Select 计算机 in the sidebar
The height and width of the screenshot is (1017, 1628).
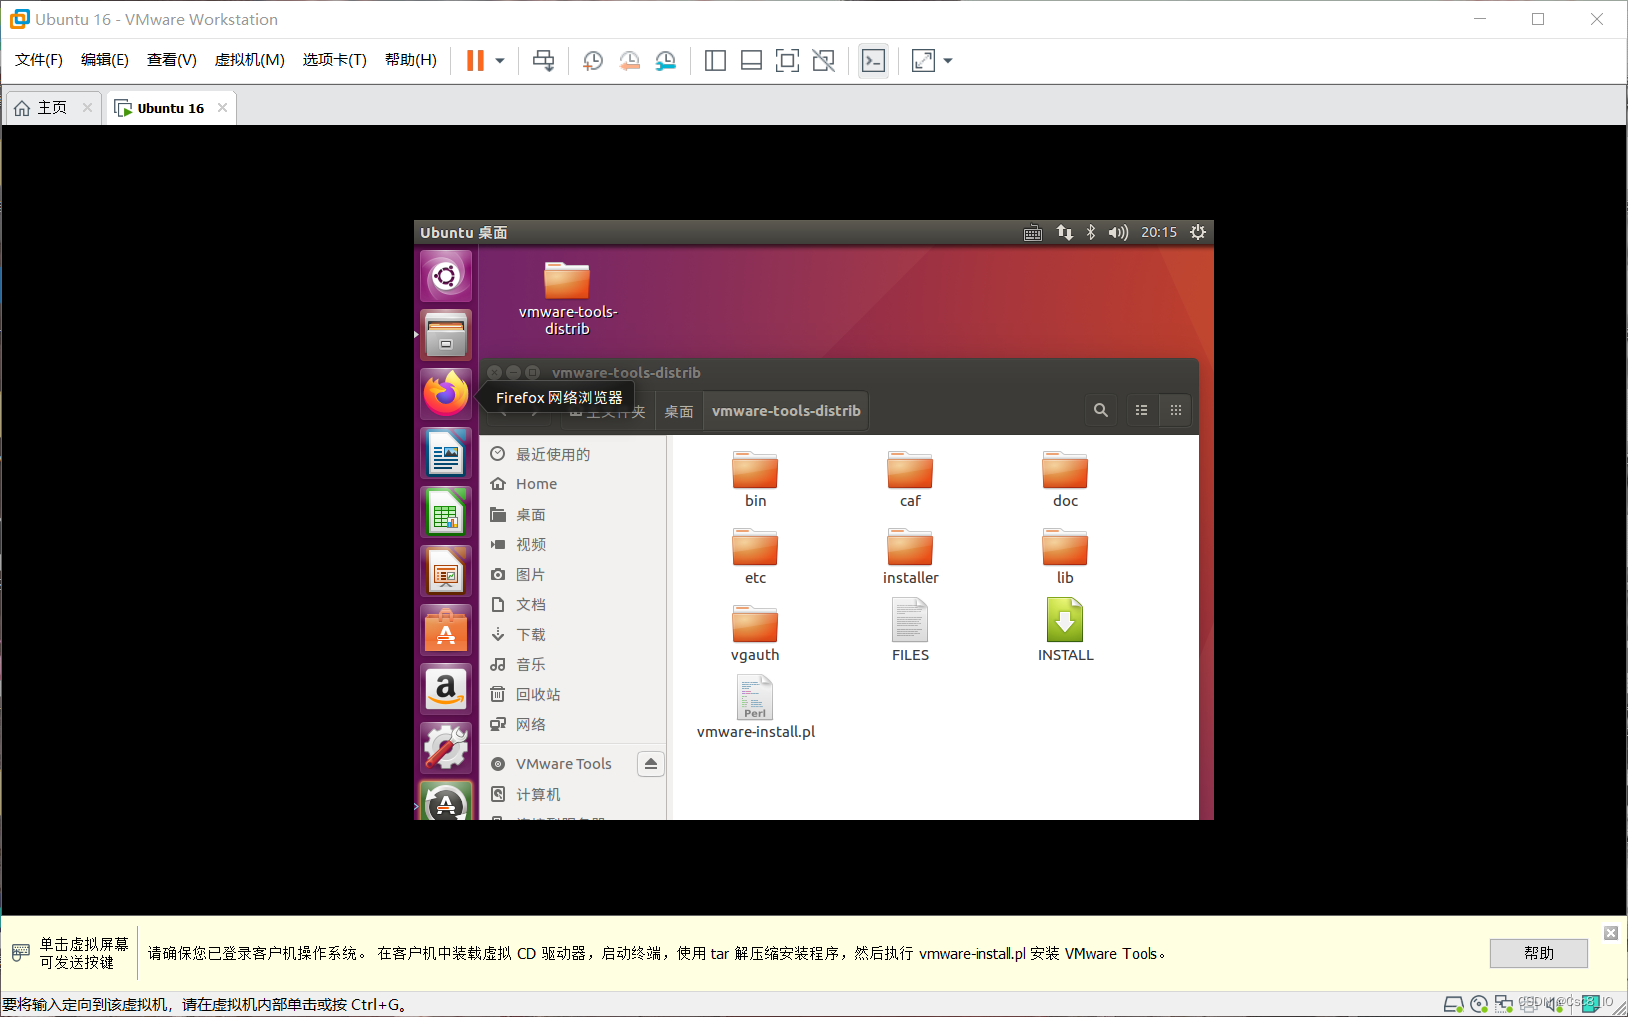(573, 794)
